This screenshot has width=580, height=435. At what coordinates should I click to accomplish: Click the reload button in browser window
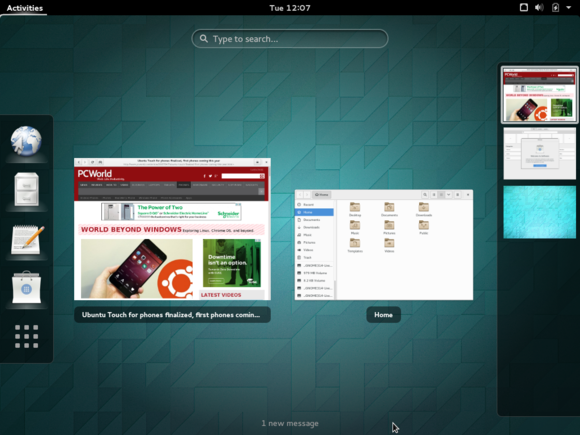tap(92, 162)
